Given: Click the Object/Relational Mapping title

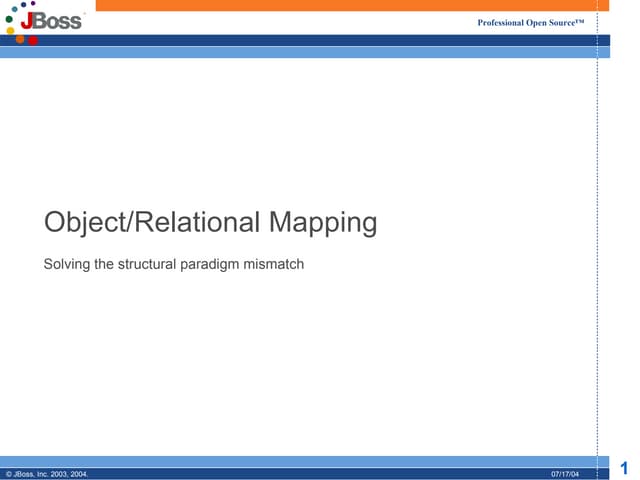Looking at the screenshot, I should pos(210,222).
